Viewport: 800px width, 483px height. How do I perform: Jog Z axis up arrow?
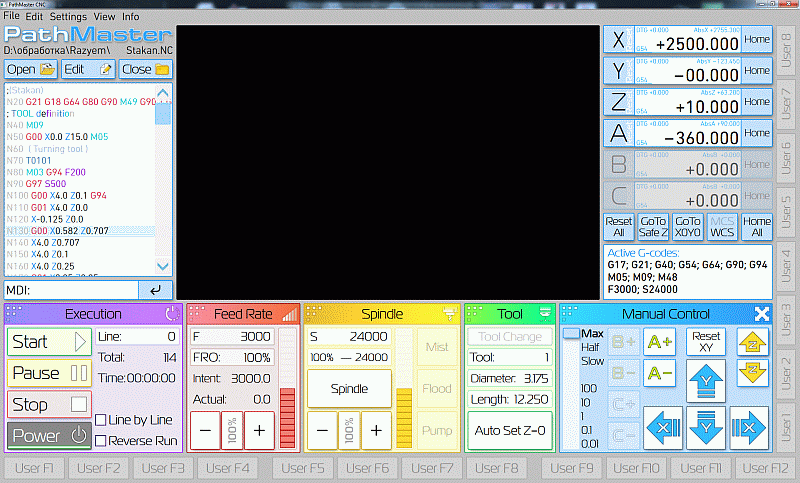pos(753,342)
